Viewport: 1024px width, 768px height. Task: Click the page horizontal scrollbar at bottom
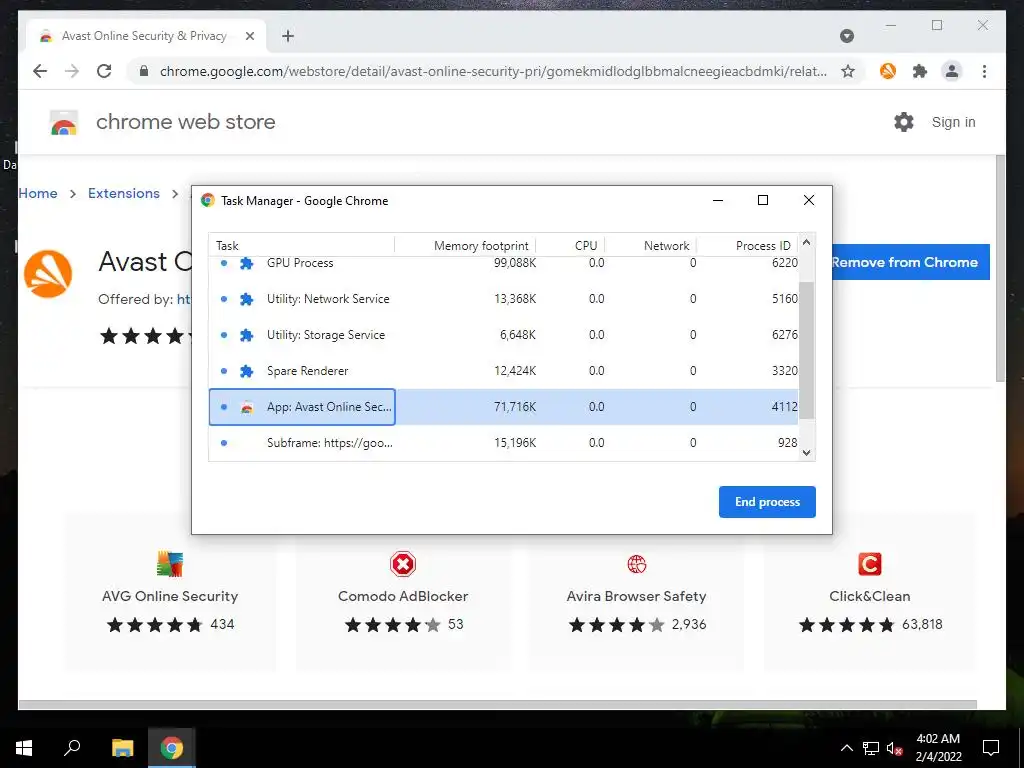pos(498,705)
